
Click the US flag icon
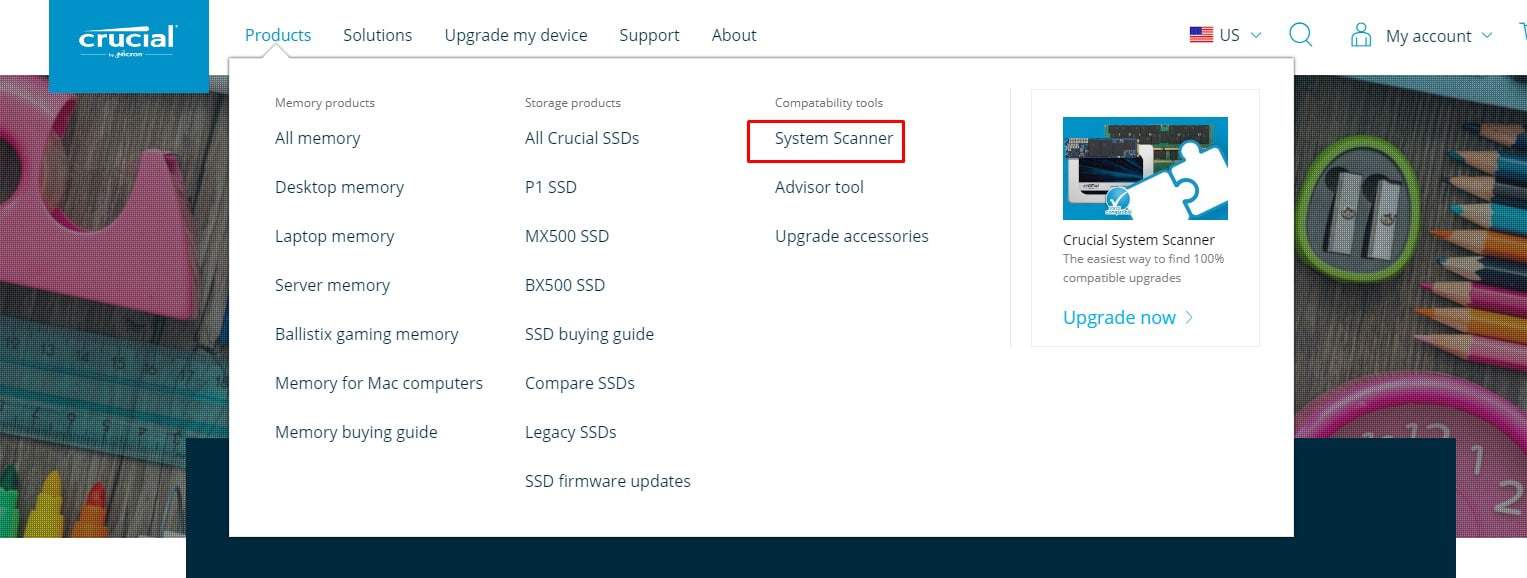click(x=1200, y=35)
